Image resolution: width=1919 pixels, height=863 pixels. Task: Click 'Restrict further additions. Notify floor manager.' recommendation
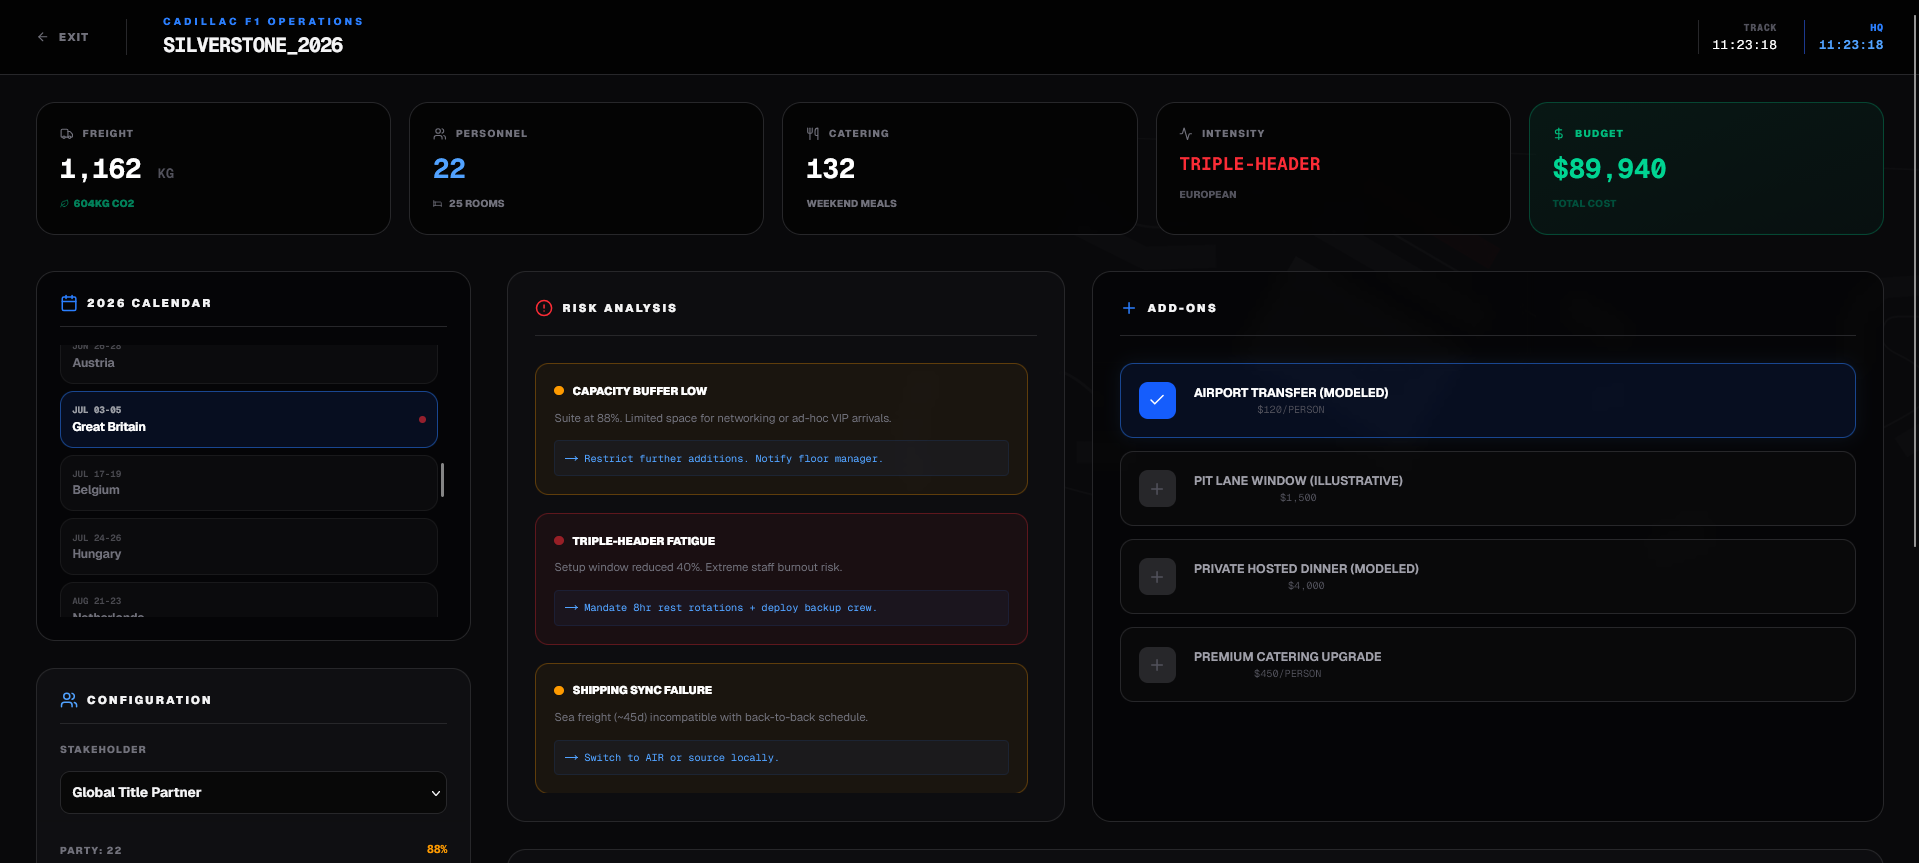[x=781, y=458]
